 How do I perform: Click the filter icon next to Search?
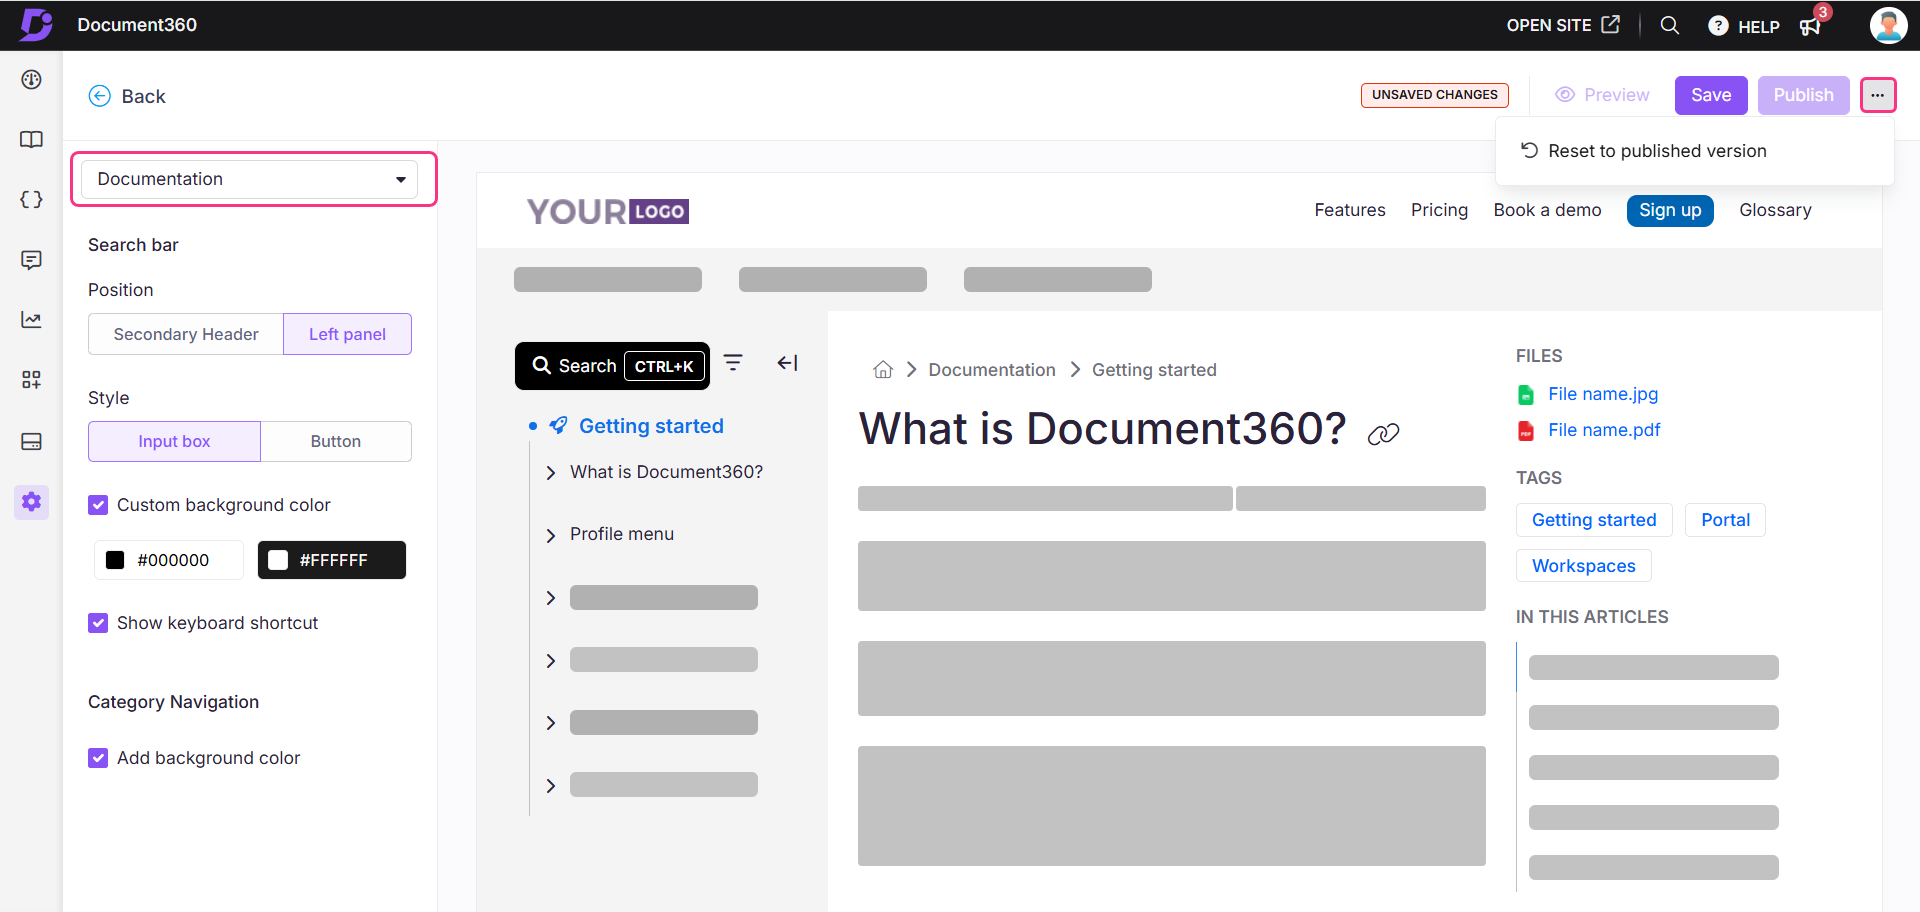(x=733, y=362)
